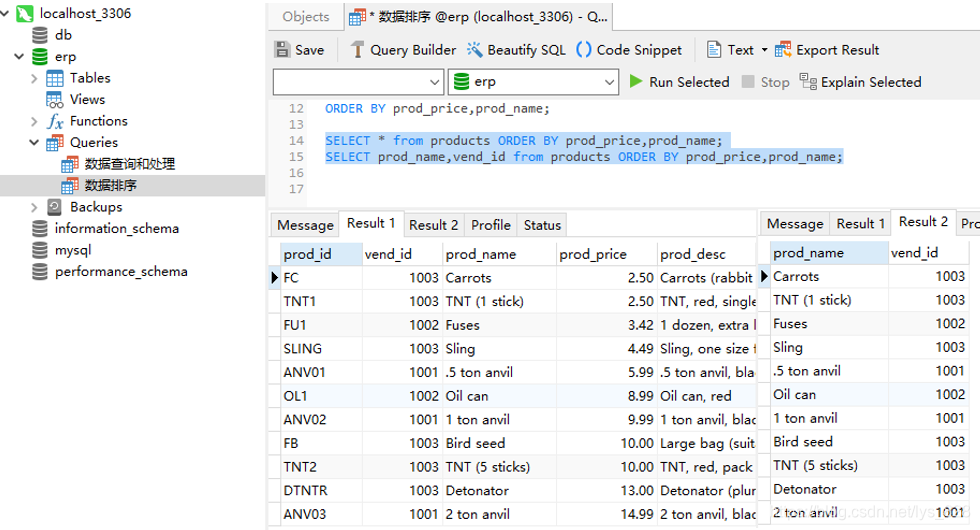Click the prod_desc column header

click(707, 254)
